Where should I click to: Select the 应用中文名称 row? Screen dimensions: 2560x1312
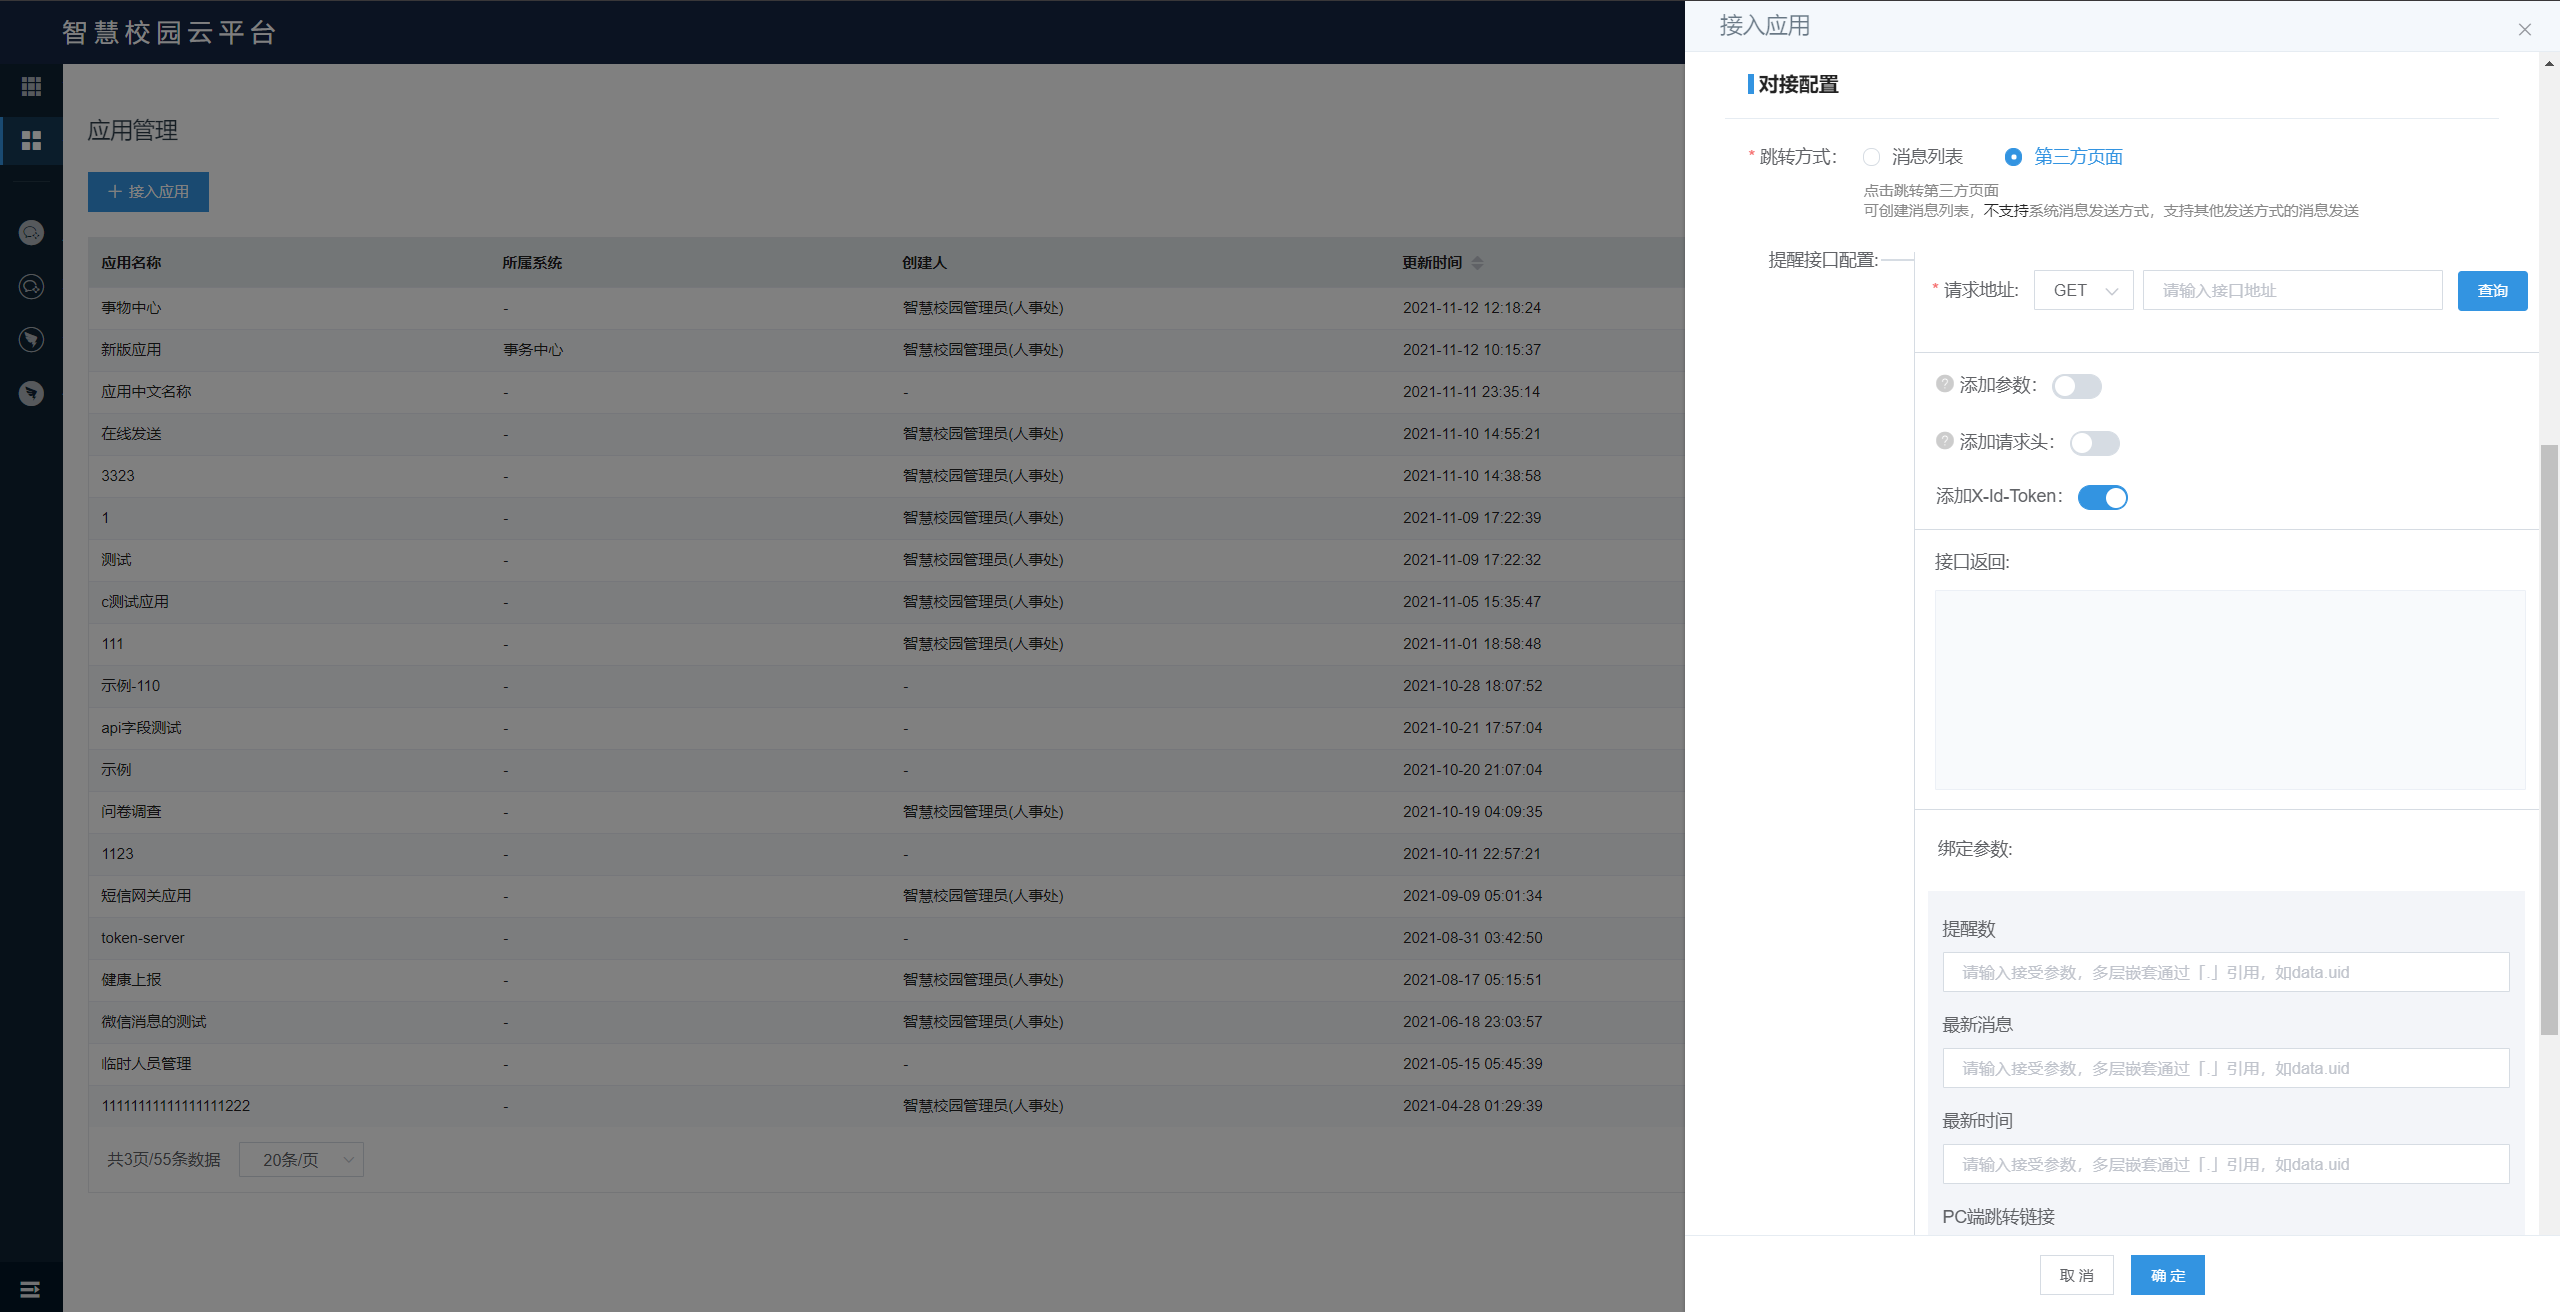[886, 392]
